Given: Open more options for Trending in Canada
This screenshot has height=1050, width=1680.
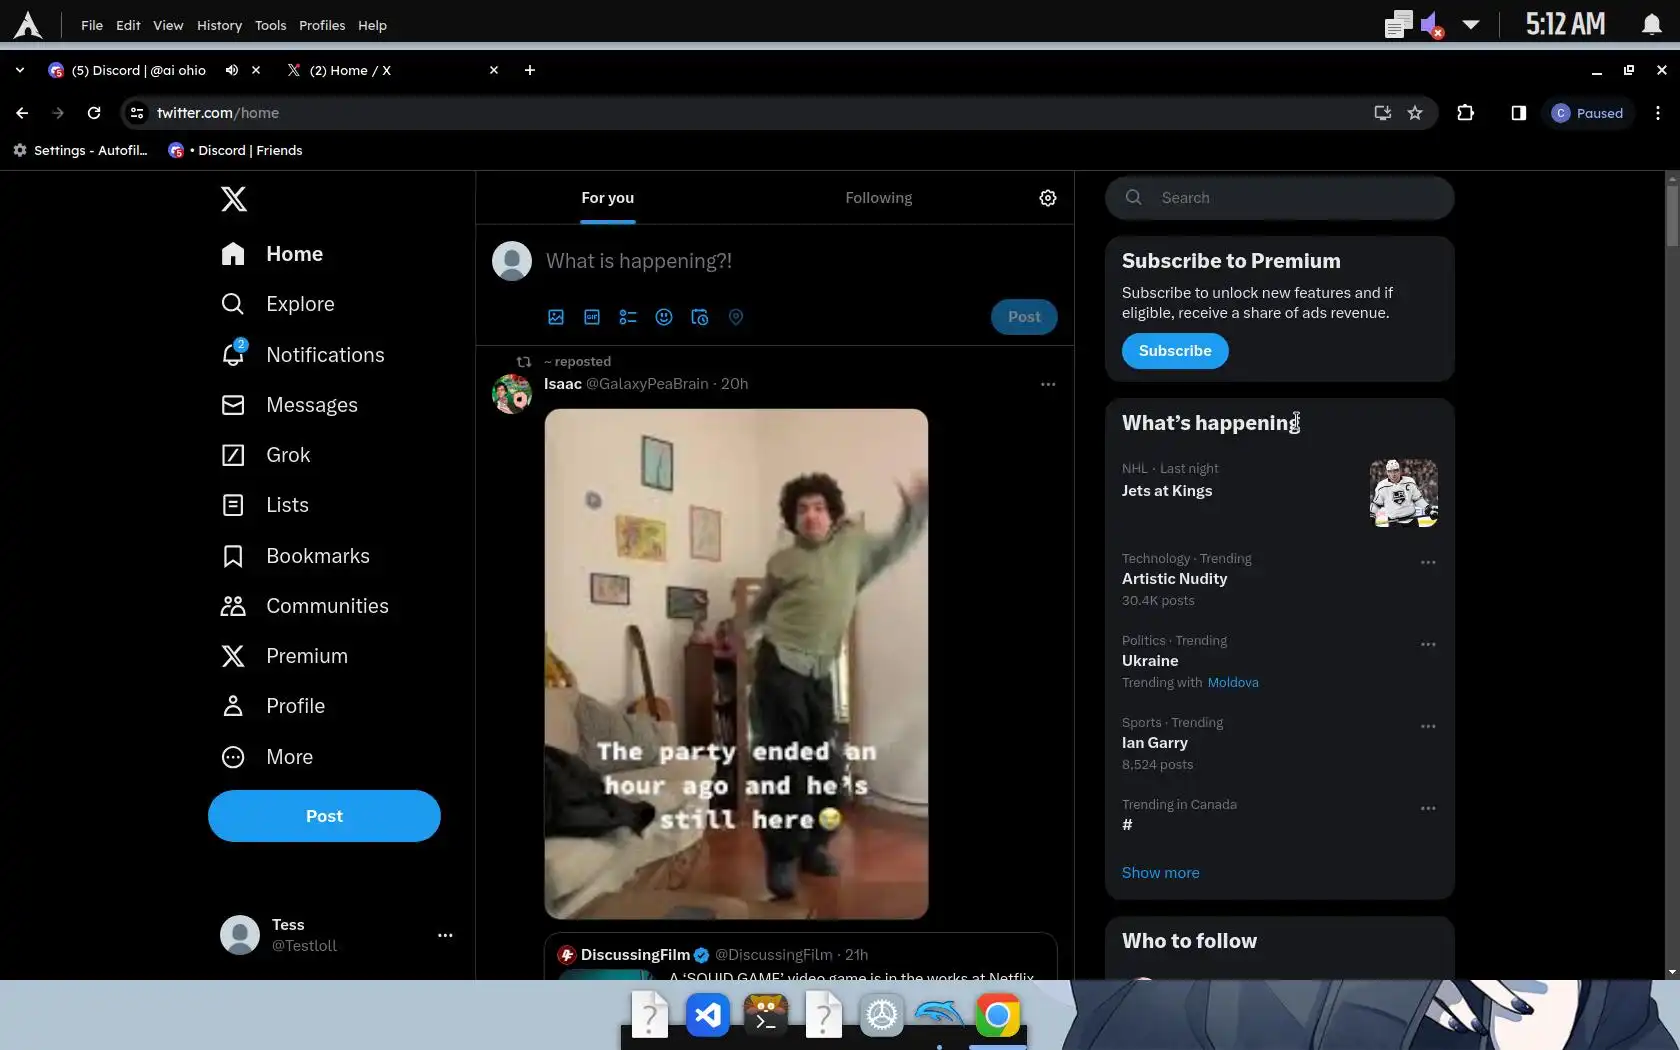Looking at the screenshot, I should click(x=1428, y=808).
